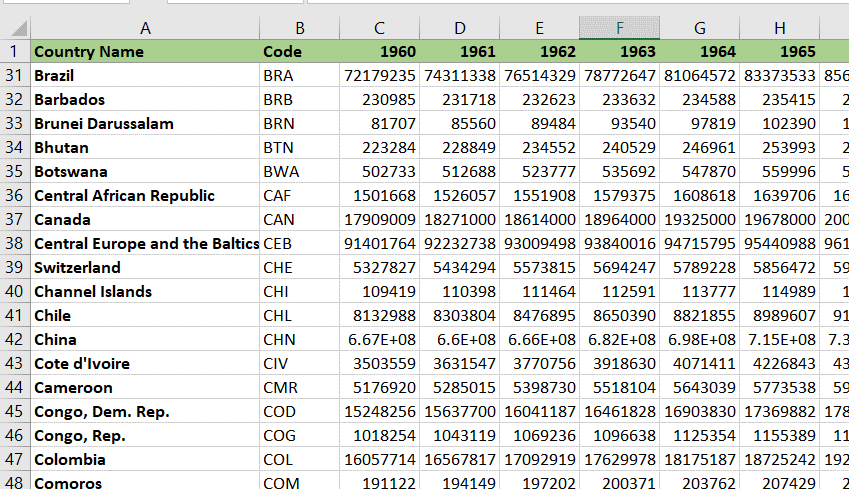Select the Switzerland cell

pos(145,268)
